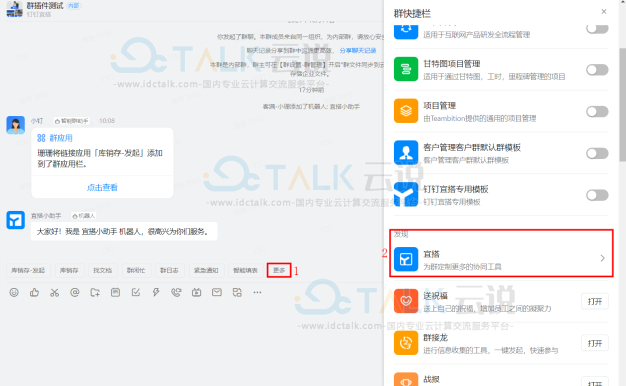
Task: Click 客户管理客户群默认群模板 title text
Action: click(x=472, y=147)
